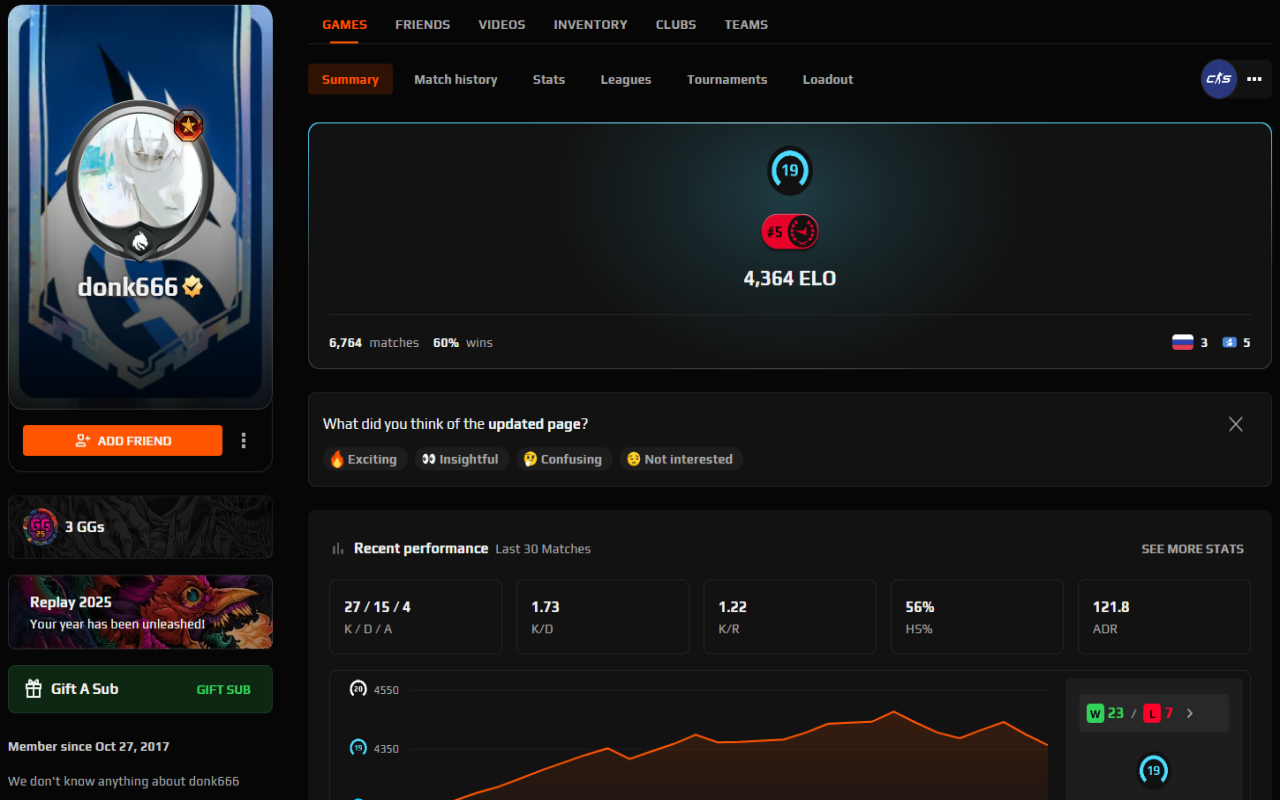
Task: Expand the wins and losses chevron arrow
Action: click(1190, 713)
